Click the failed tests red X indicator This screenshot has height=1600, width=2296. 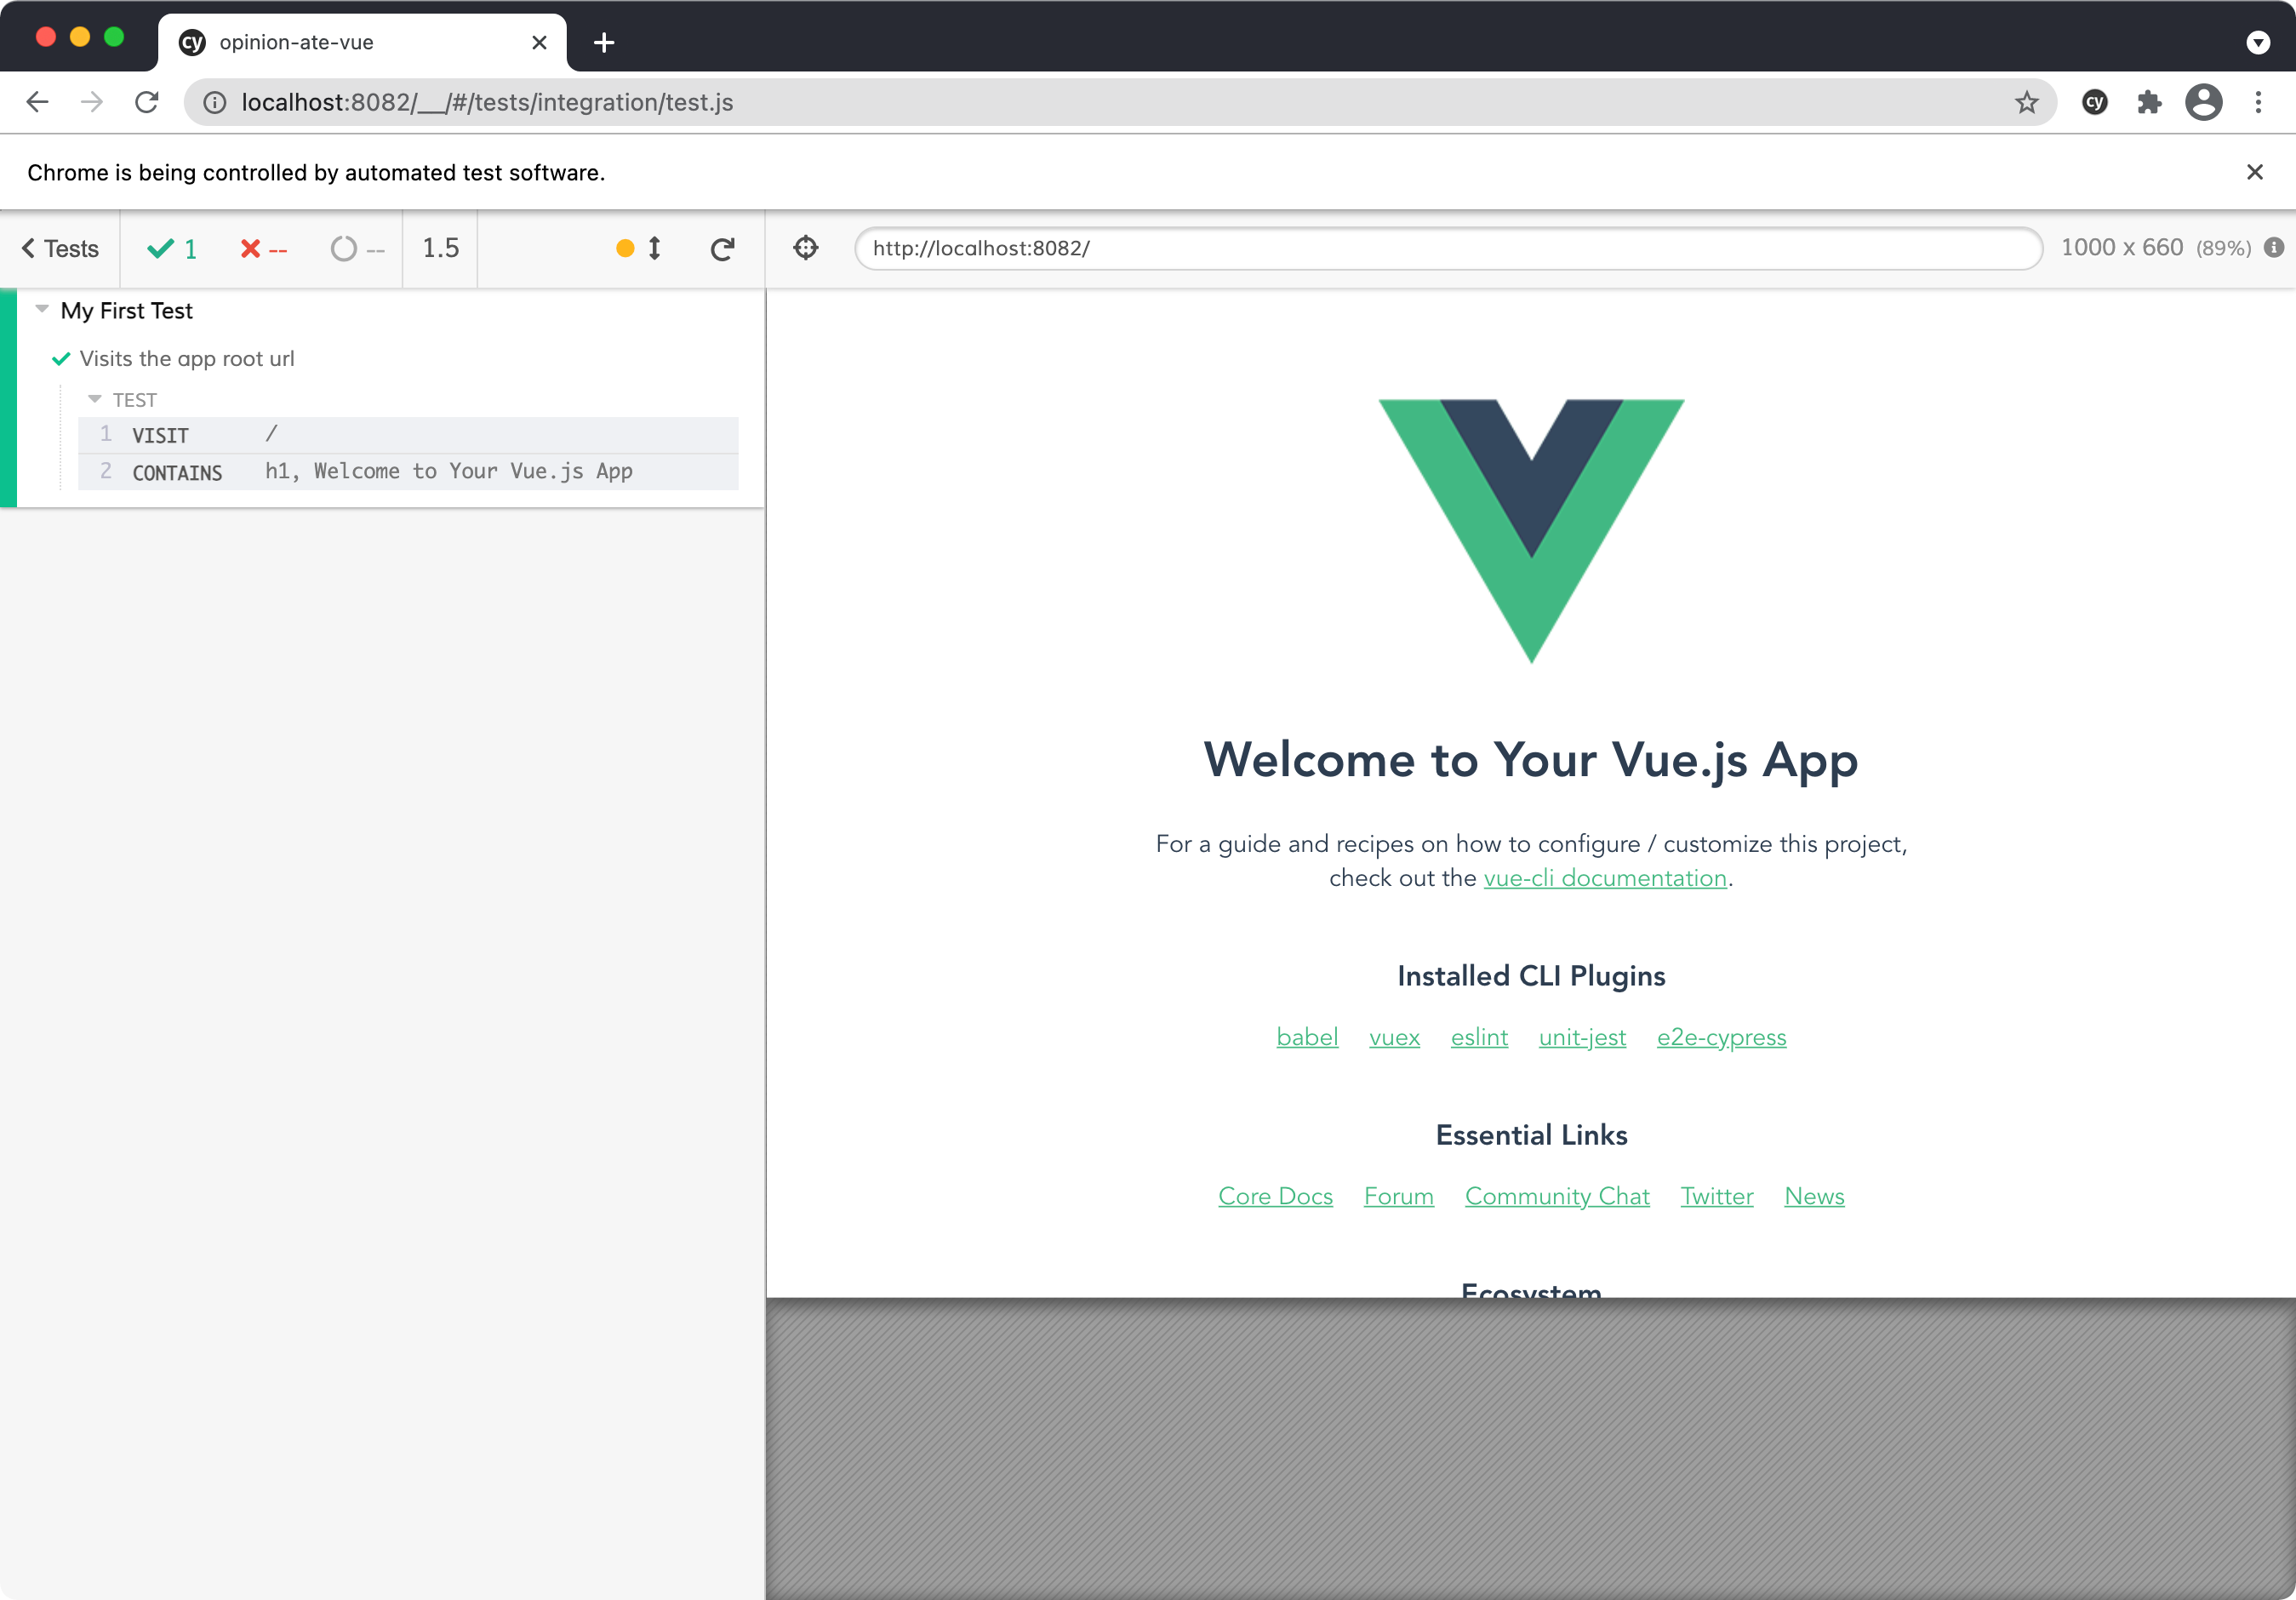click(x=264, y=249)
